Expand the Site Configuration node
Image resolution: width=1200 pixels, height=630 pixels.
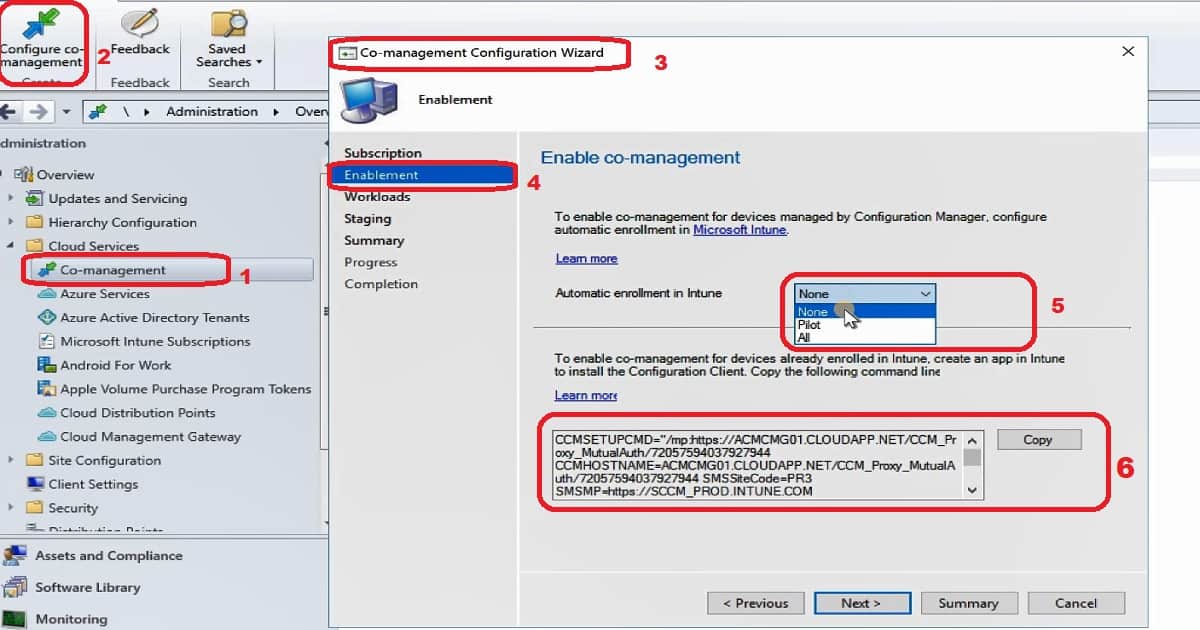pyautogui.click(x=11, y=460)
